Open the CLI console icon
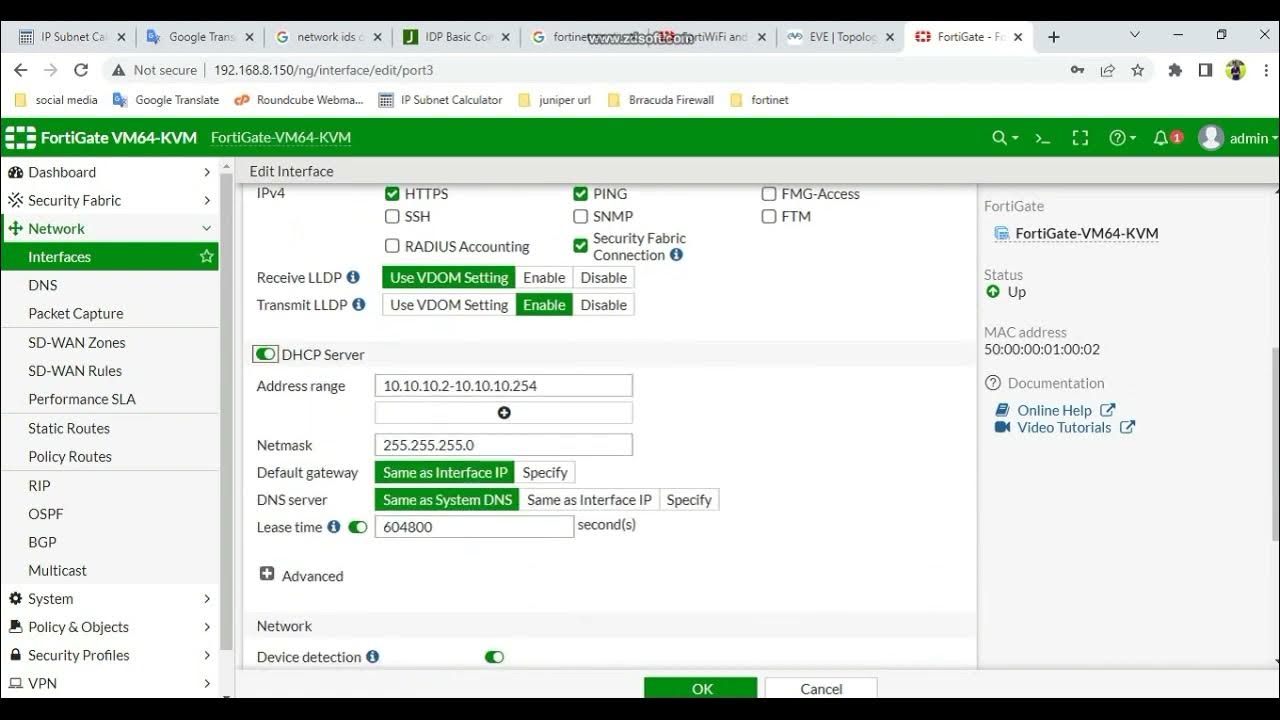The image size is (1280, 720). (x=1042, y=138)
